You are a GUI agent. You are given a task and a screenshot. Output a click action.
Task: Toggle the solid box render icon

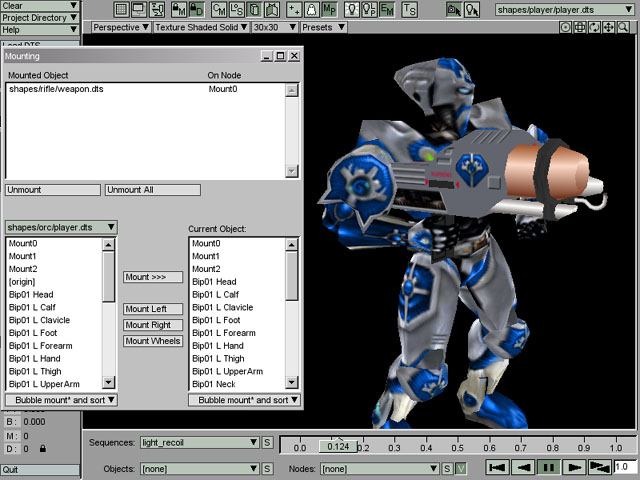pos(254,10)
